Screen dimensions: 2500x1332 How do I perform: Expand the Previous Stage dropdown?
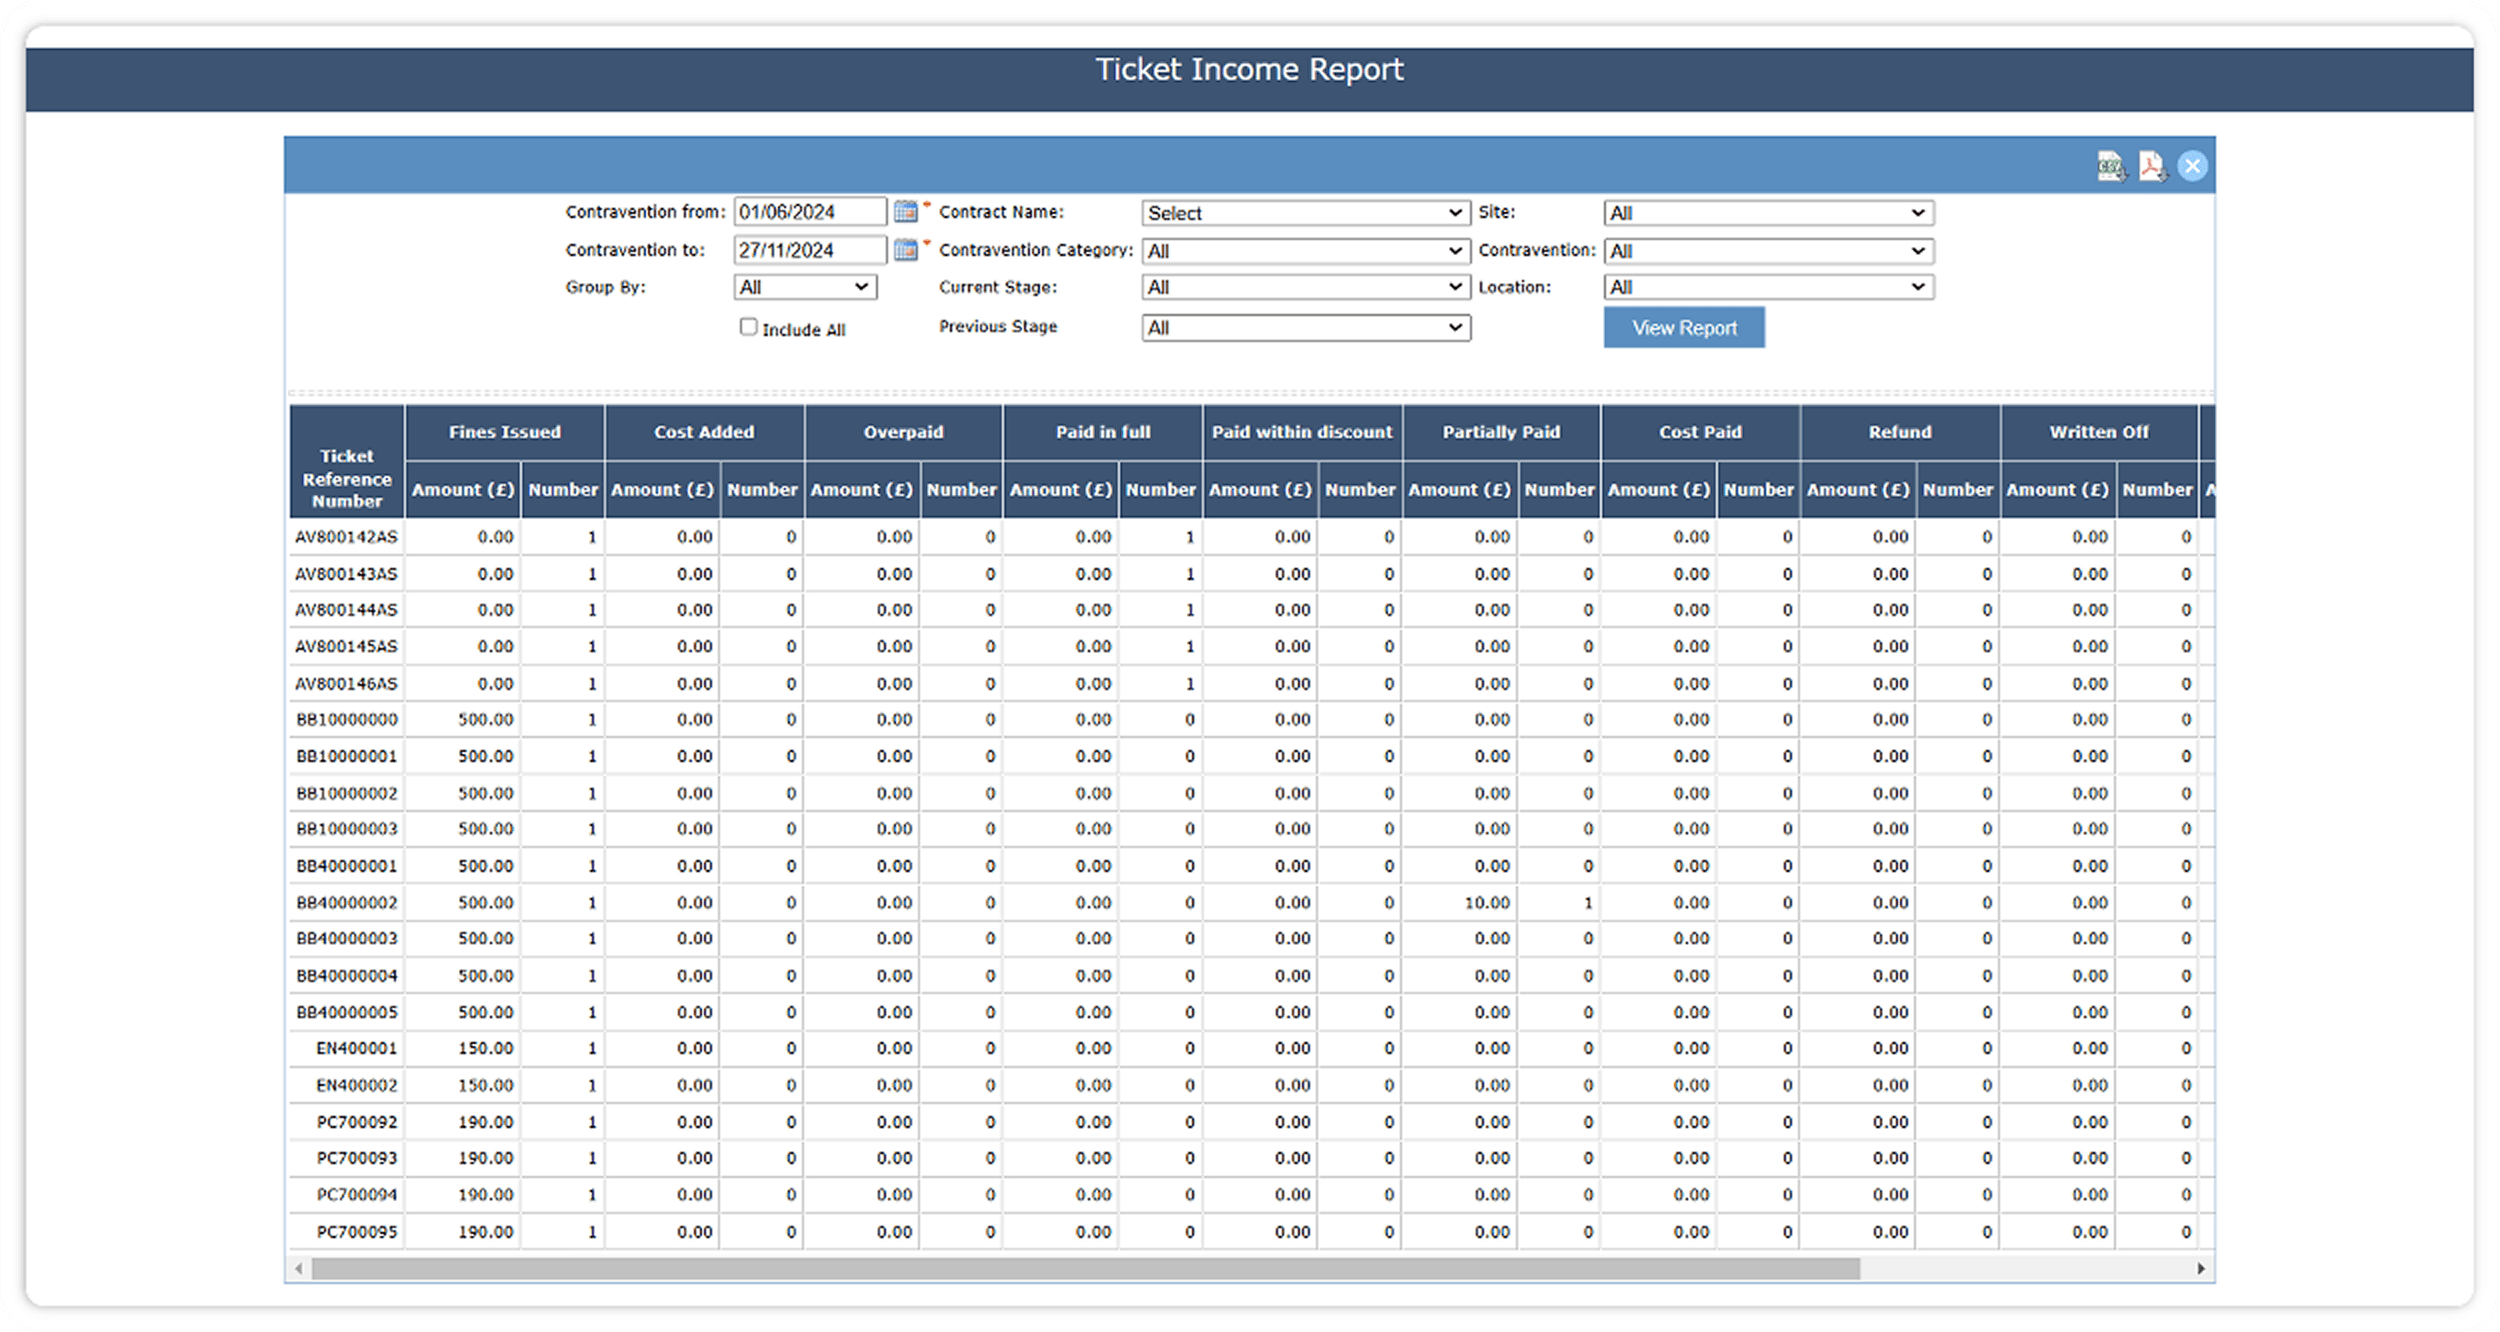click(x=1305, y=328)
